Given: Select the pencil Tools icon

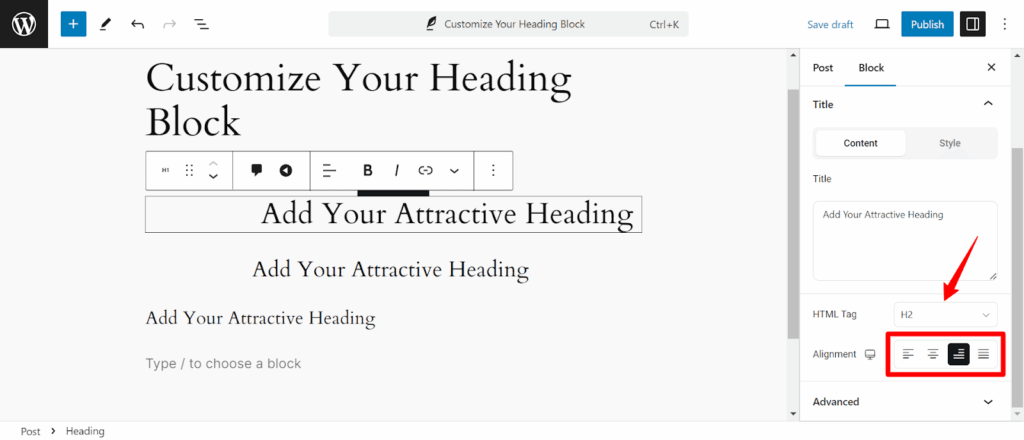Looking at the screenshot, I should point(105,24).
